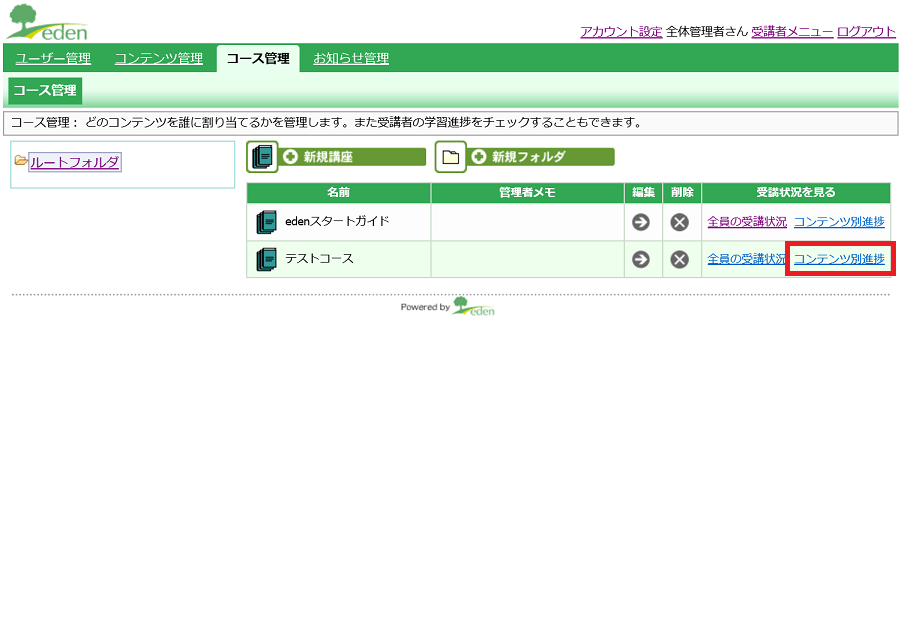901x629 pixels.
Task: Click the eden logo at top left
Action: pyautogui.click(x=47, y=23)
